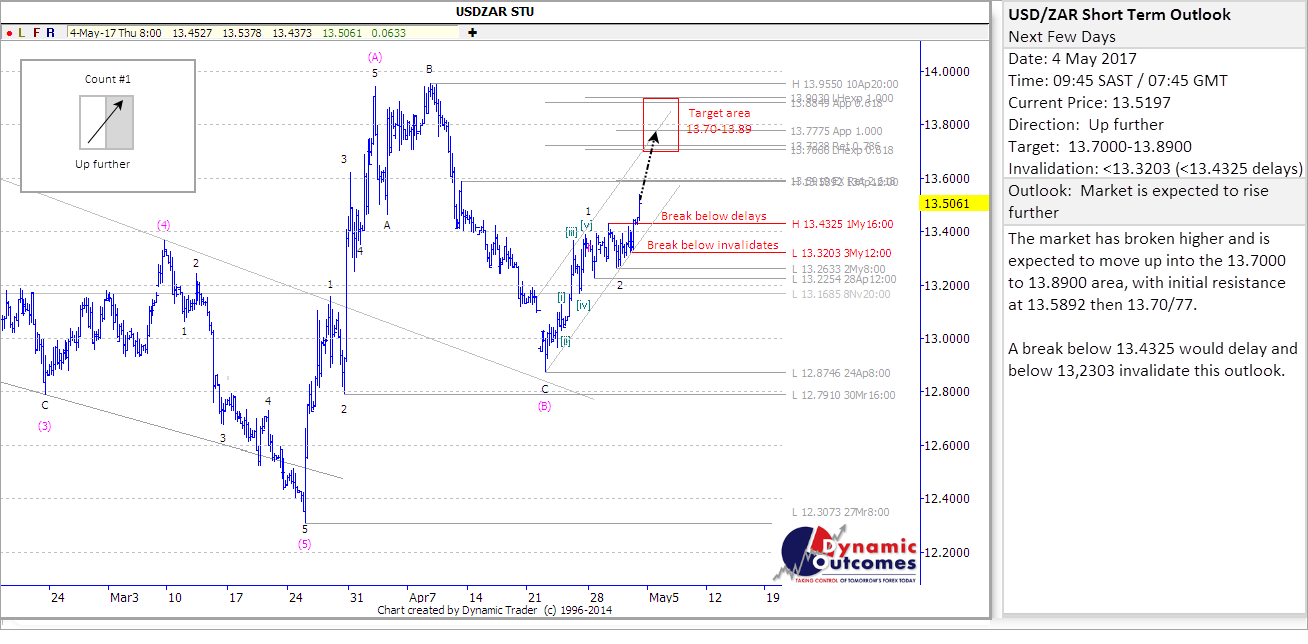This screenshot has height=644, width=1308.
Task: Click the black plus crosshair icon
Action: (x=472, y=32)
